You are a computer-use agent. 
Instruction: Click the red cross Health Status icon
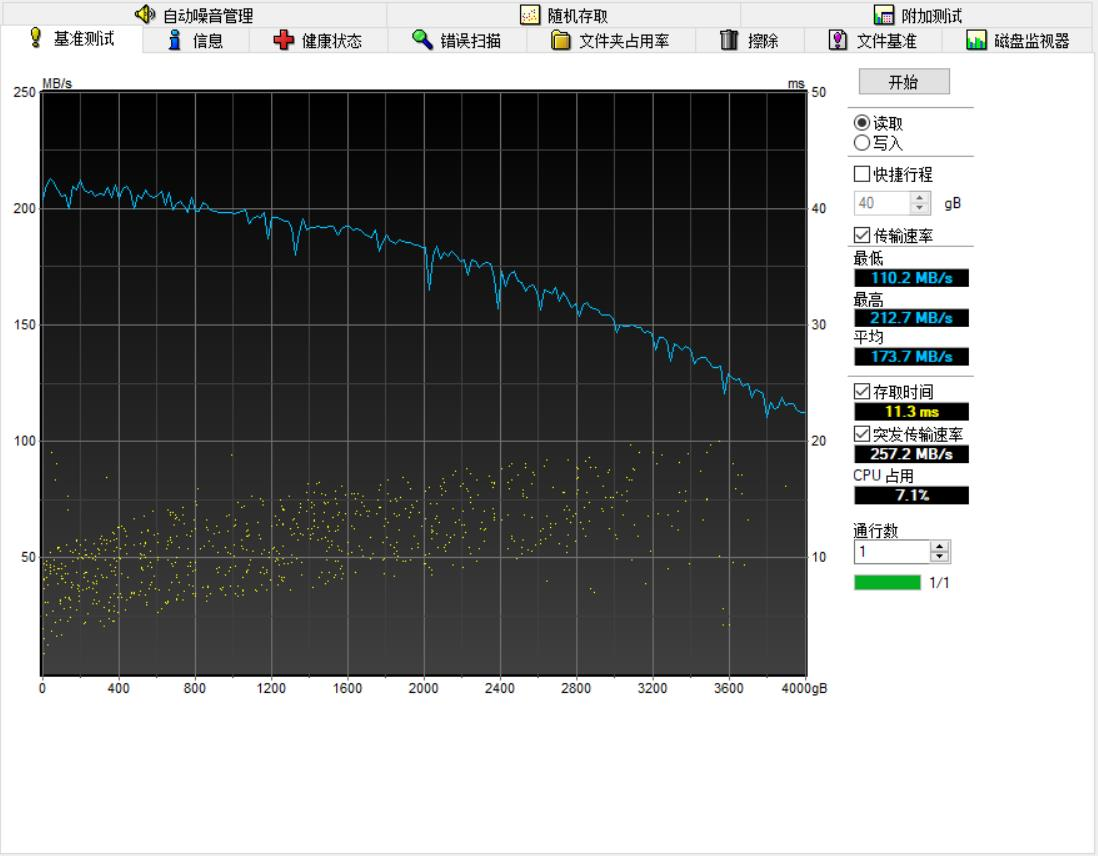click(x=284, y=40)
